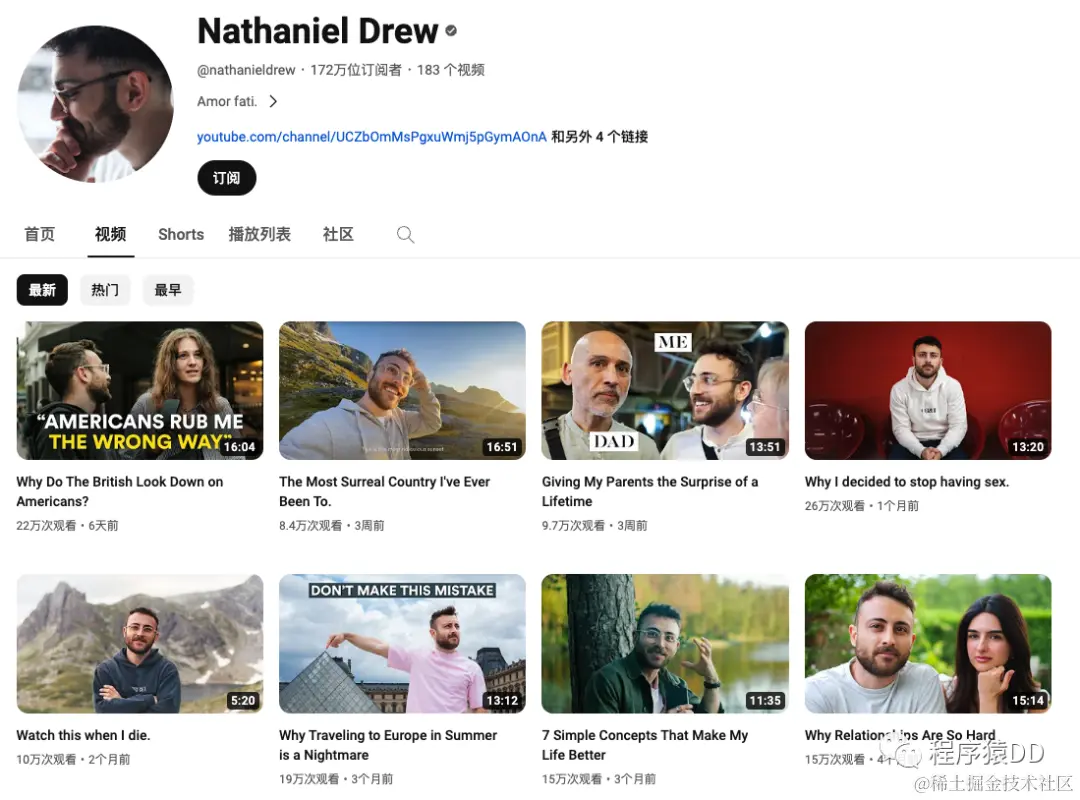Screen dimensions: 1080x800
Task: Click title 'Giving My Parents the Surprise of a Lifetime'
Action: tap(650, 491)
